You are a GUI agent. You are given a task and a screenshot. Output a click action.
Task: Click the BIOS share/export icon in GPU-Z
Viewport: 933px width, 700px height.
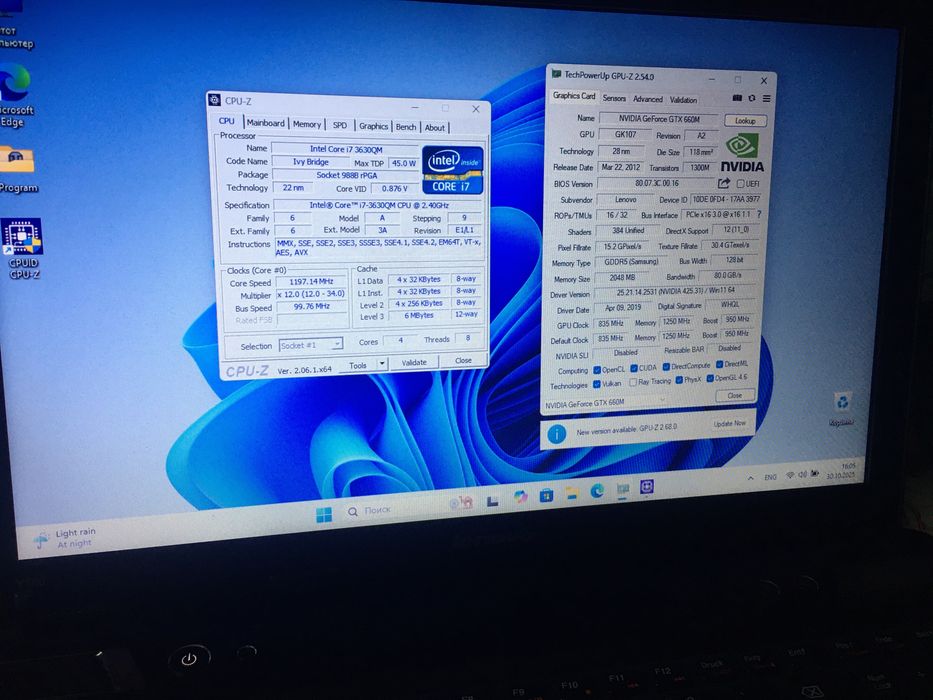point(724,183)
